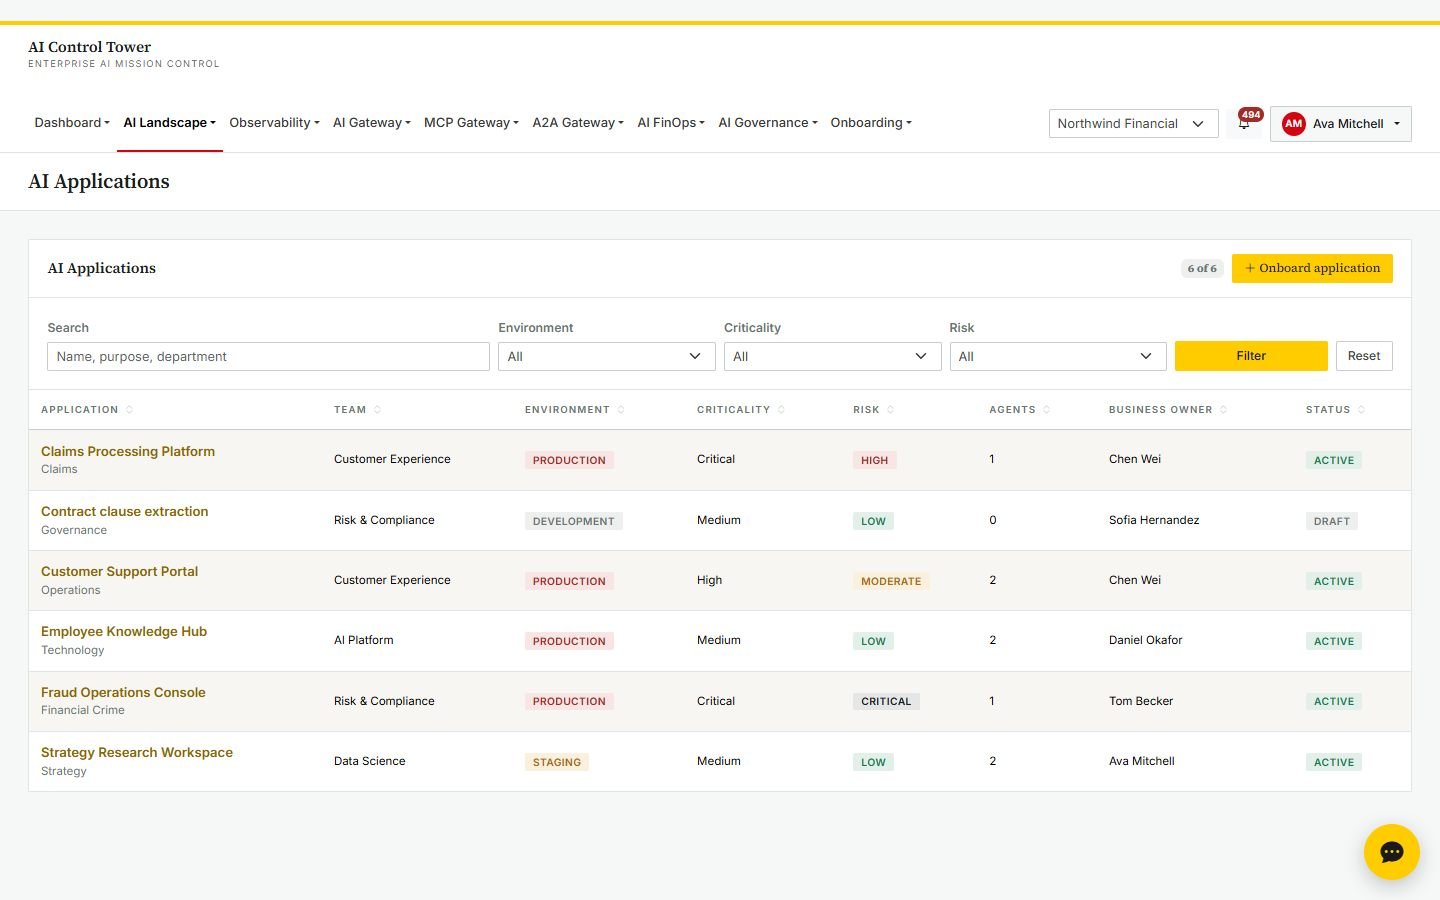This screenshot has width=1440, height=900.
Task: Expand the Dashboard menu
Action: (x=72, y=123)
